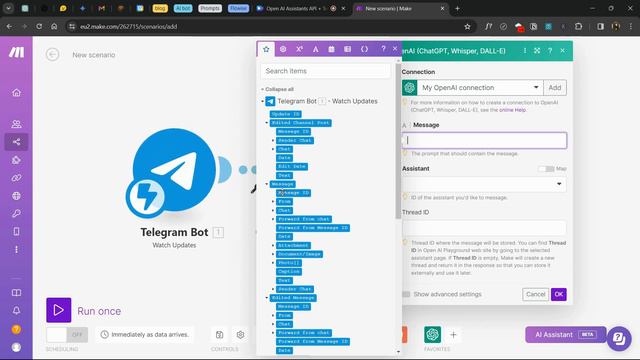Open the starred items tab in mapping panel

(x=266, y=49)
